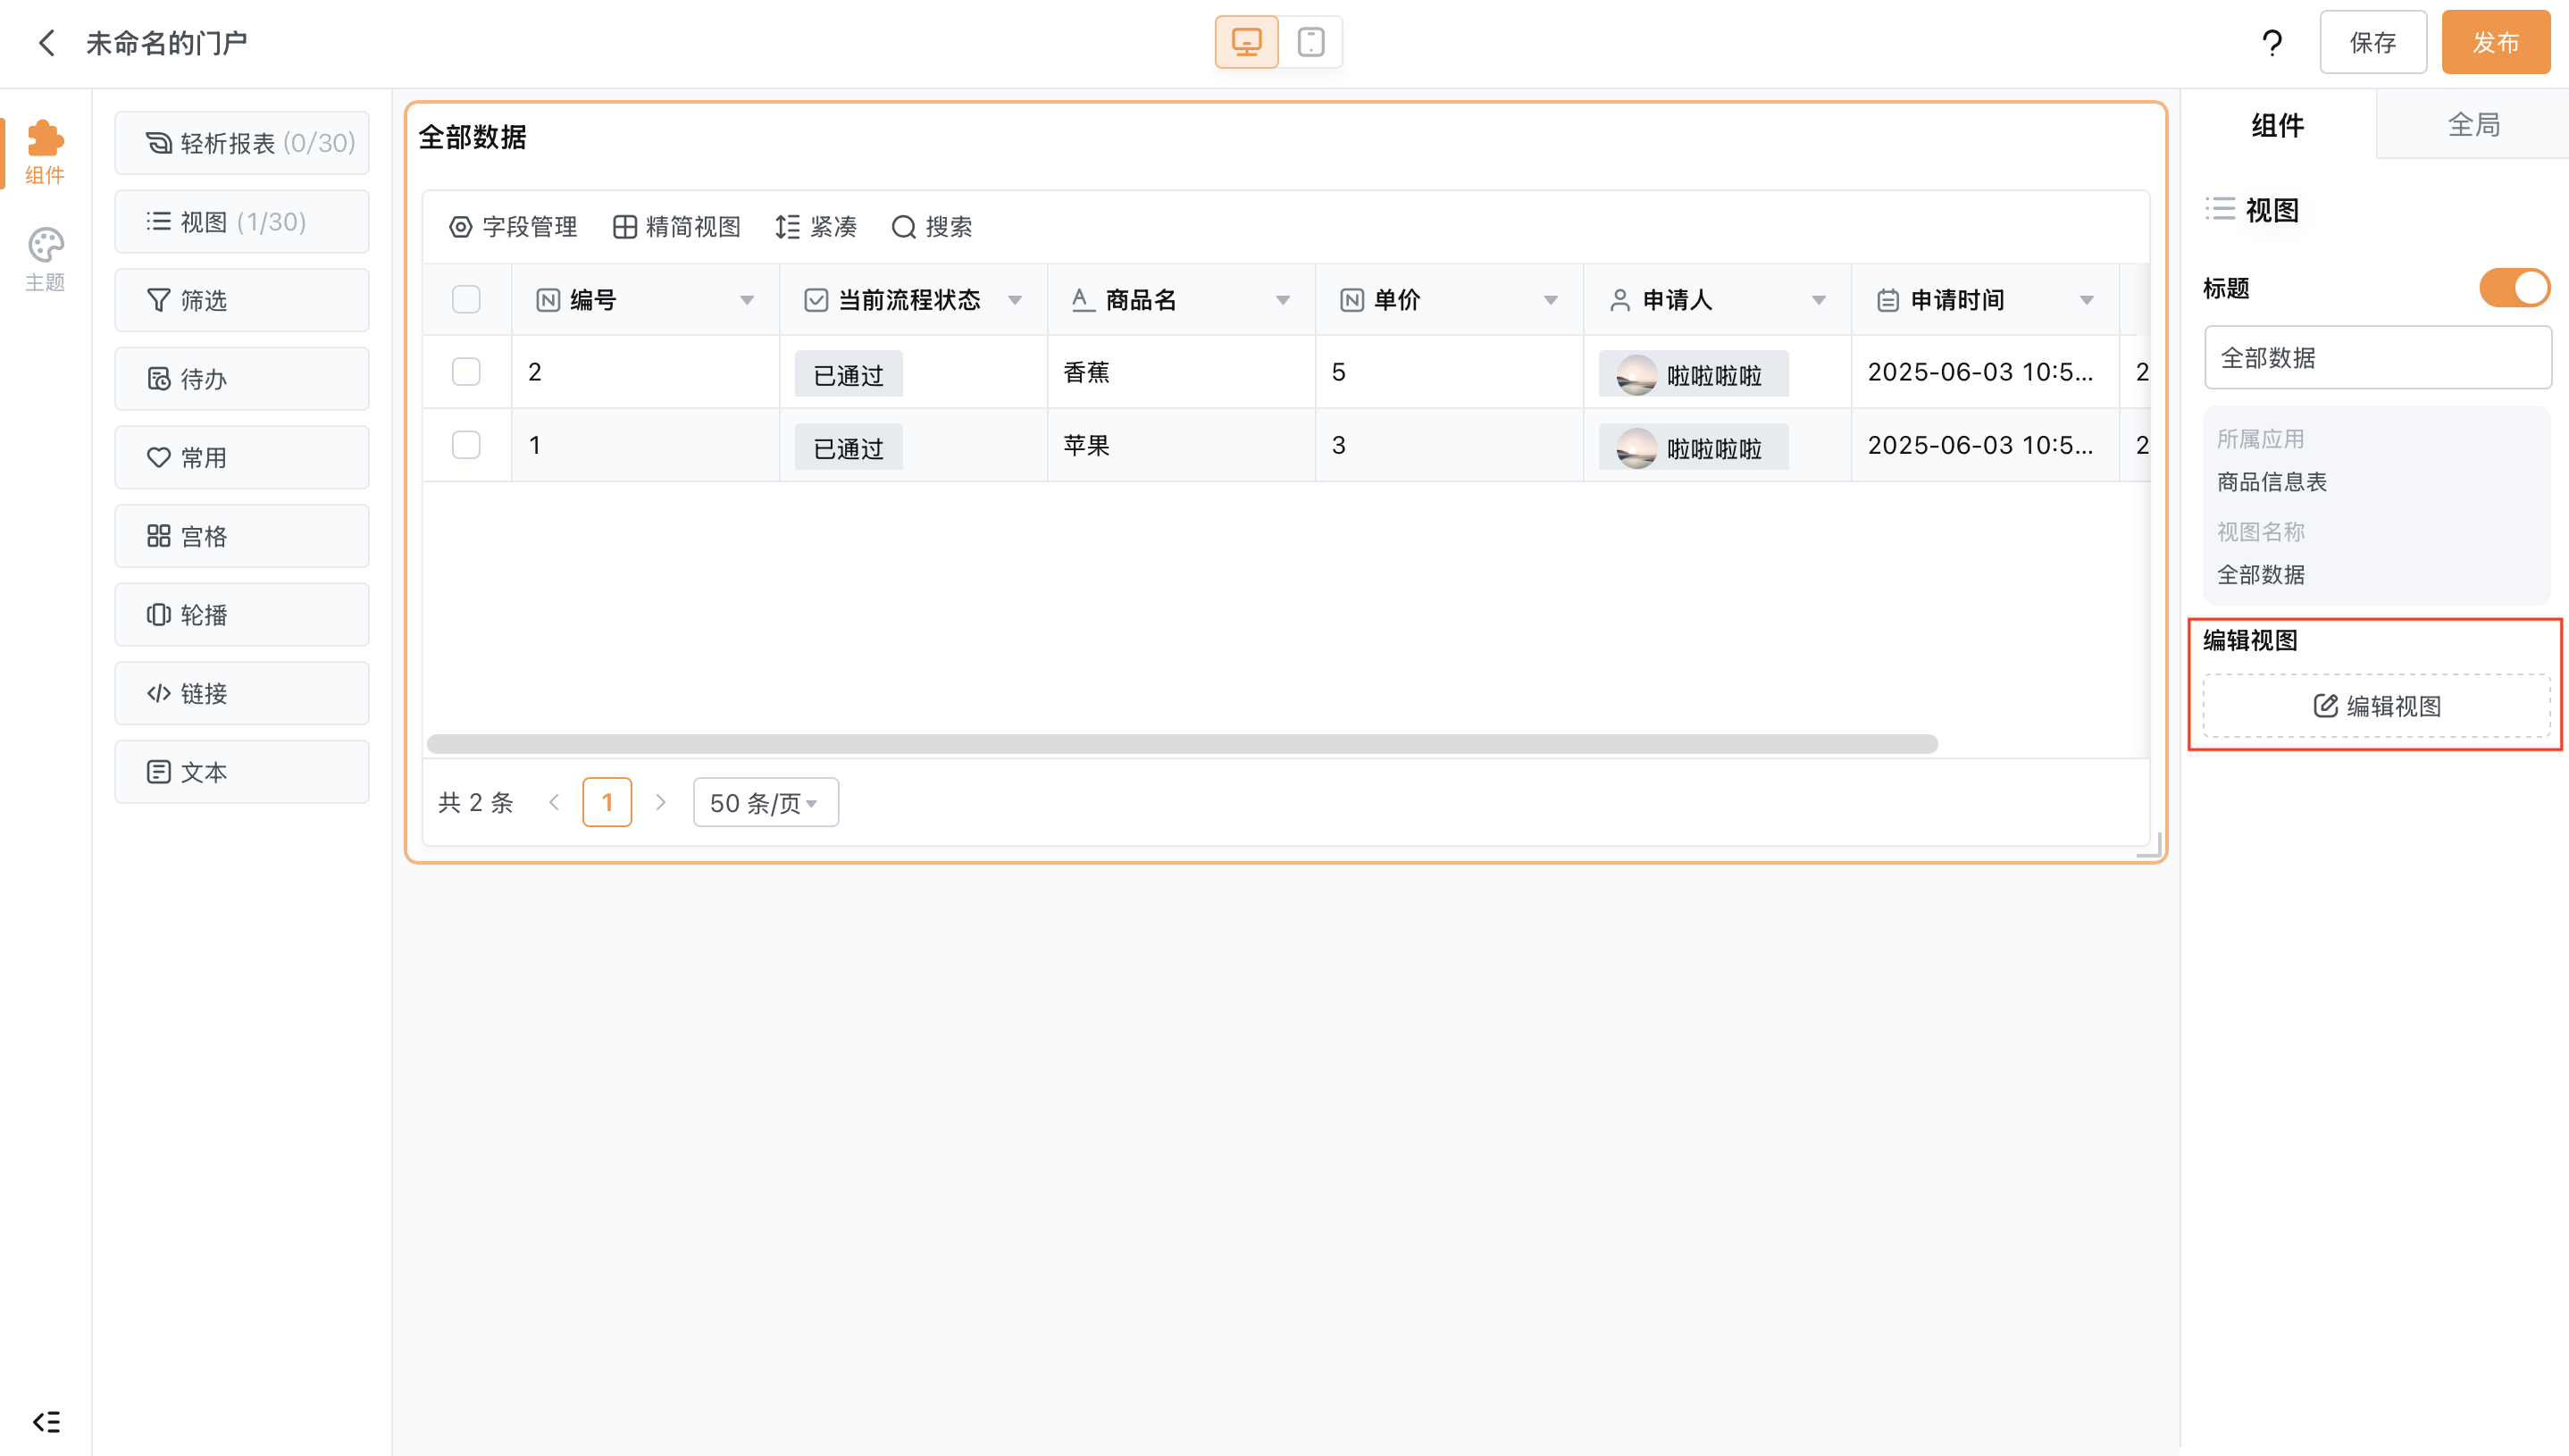Add a 轻析报表 component
The width and height of the screenshot is (2569, 1456).
(x=242, y=143)
